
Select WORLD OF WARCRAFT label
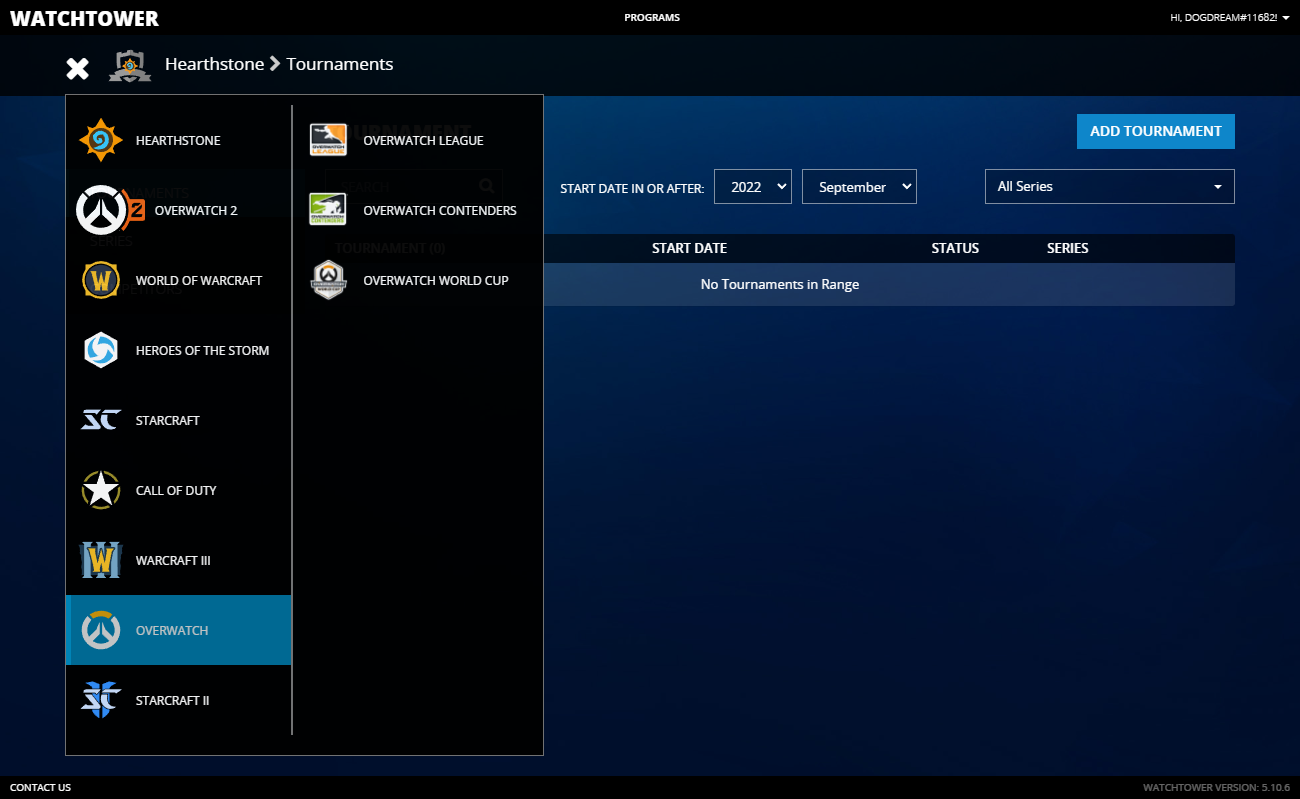point(199,281)
